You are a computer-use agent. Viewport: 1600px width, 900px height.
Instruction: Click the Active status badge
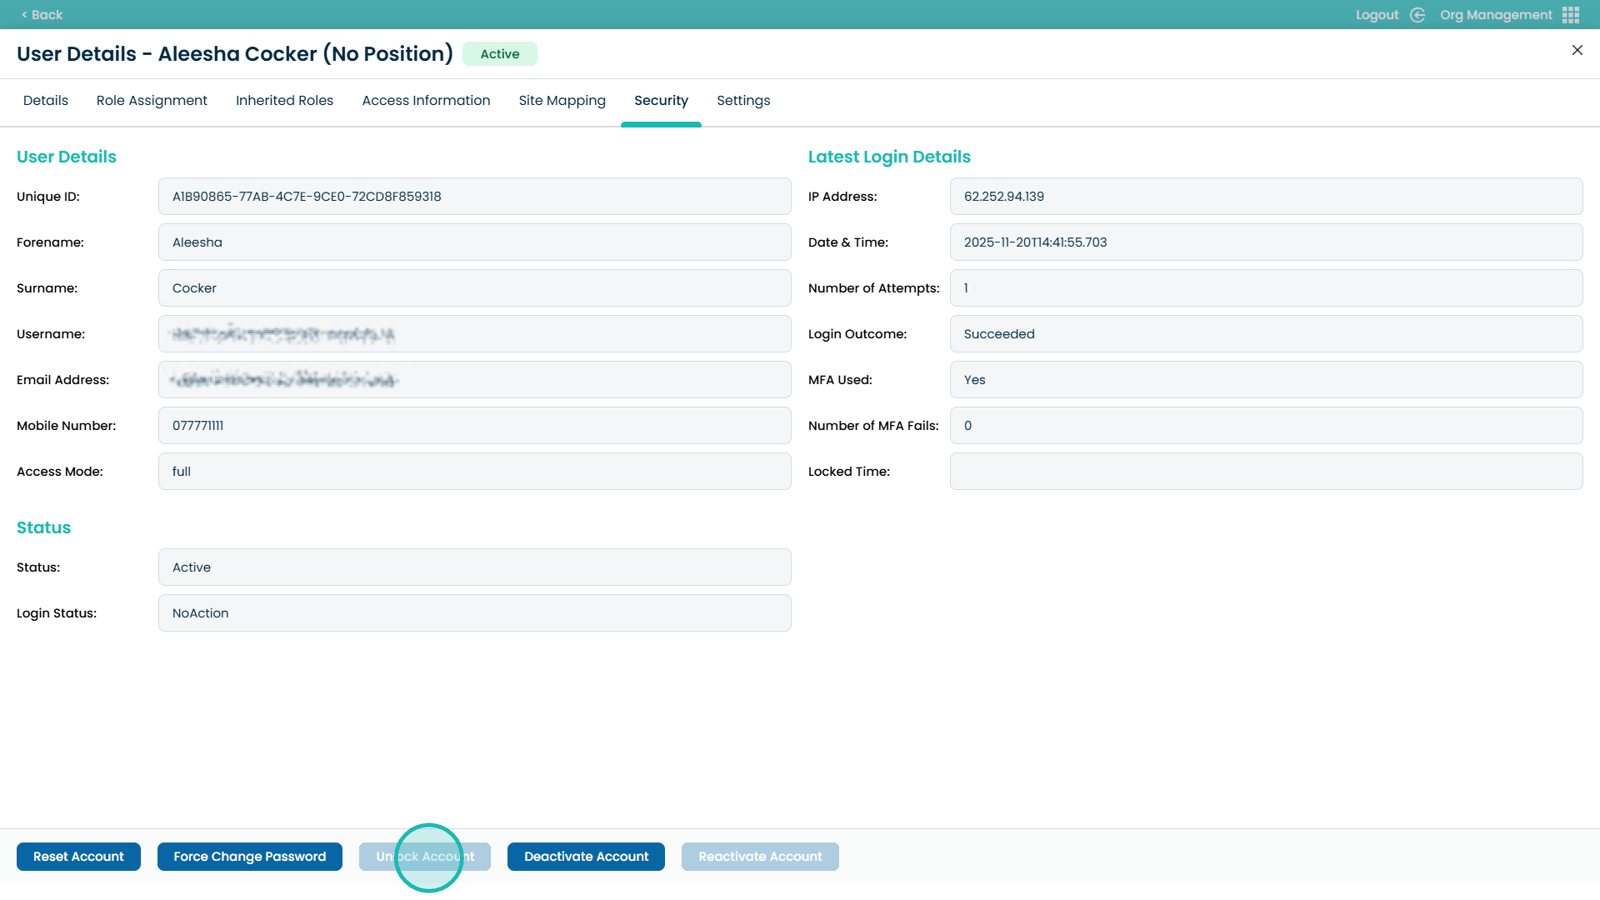point(500,54)
